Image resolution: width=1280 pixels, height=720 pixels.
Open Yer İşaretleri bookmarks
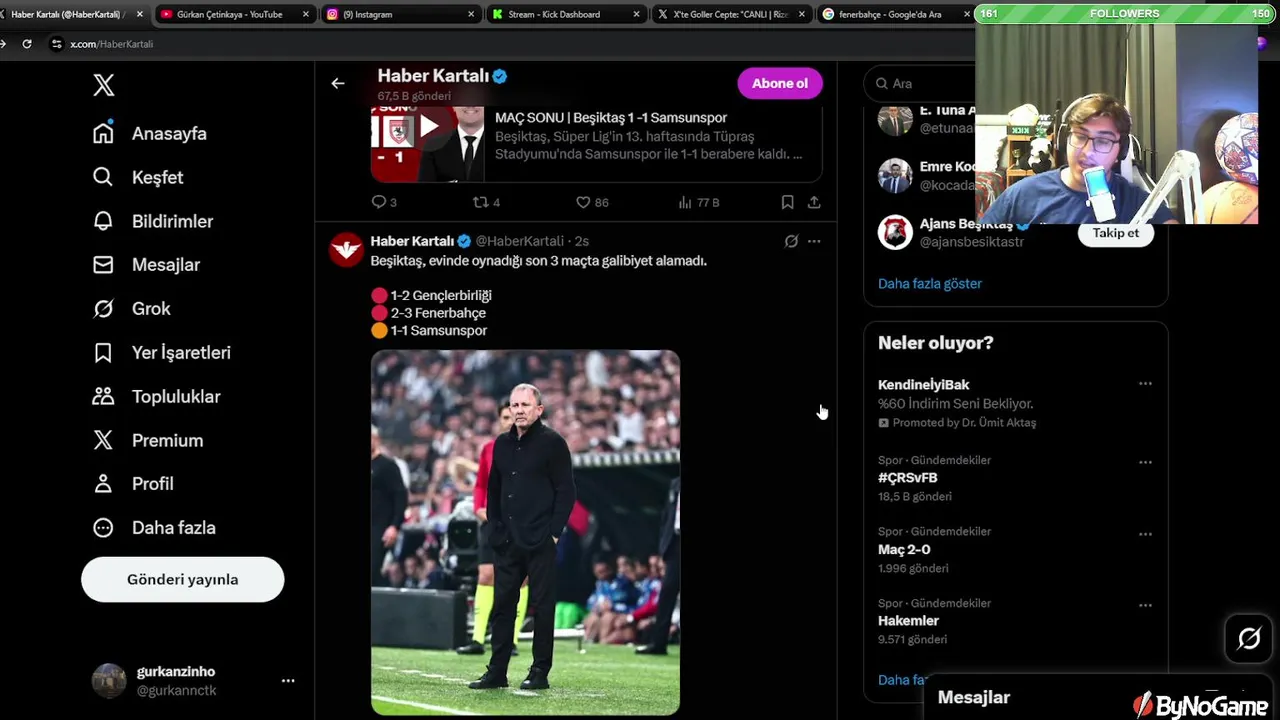[161, 352]
